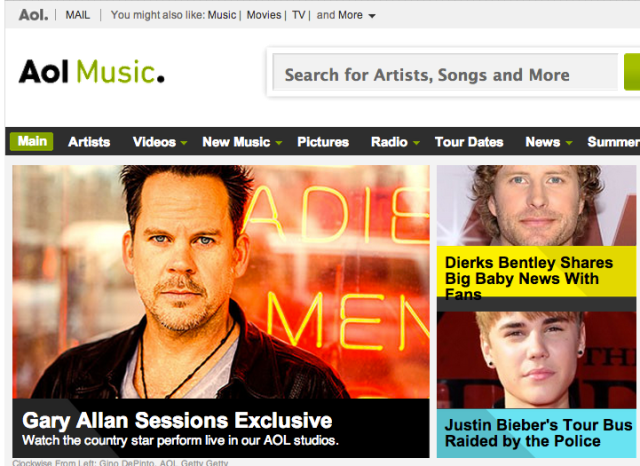Expand the New Music dropdown
Screen dimensions: 640x466
(x=279, y=142)
